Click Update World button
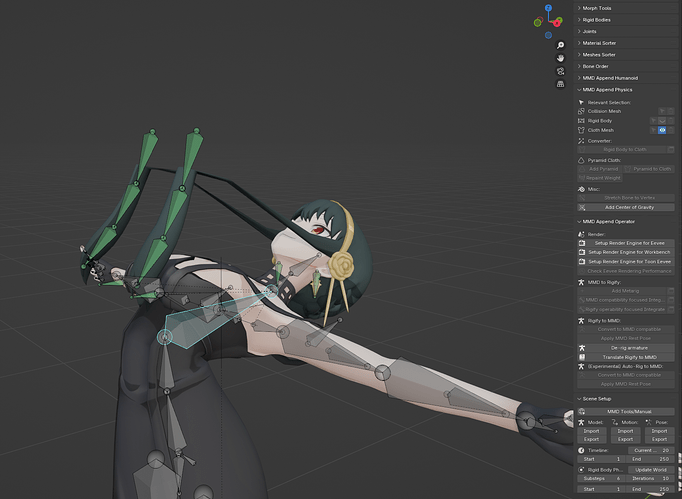Viewport: 682px width, 499px height. [x=651, y=470]
